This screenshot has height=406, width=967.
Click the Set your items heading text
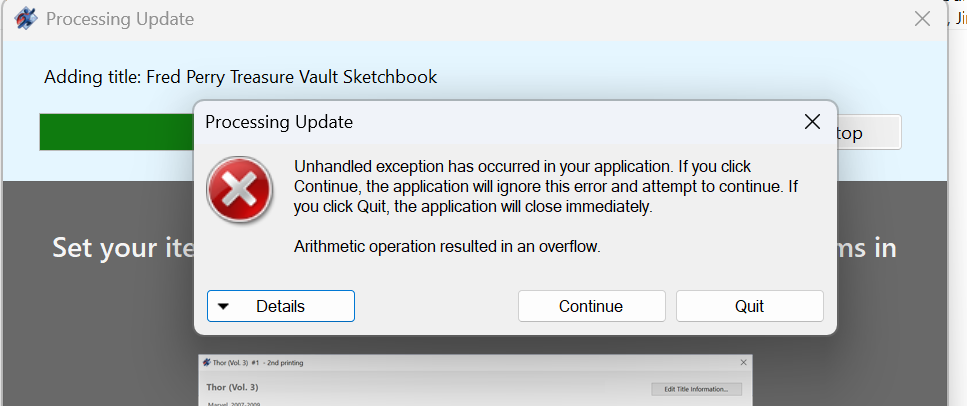point(123,248)
